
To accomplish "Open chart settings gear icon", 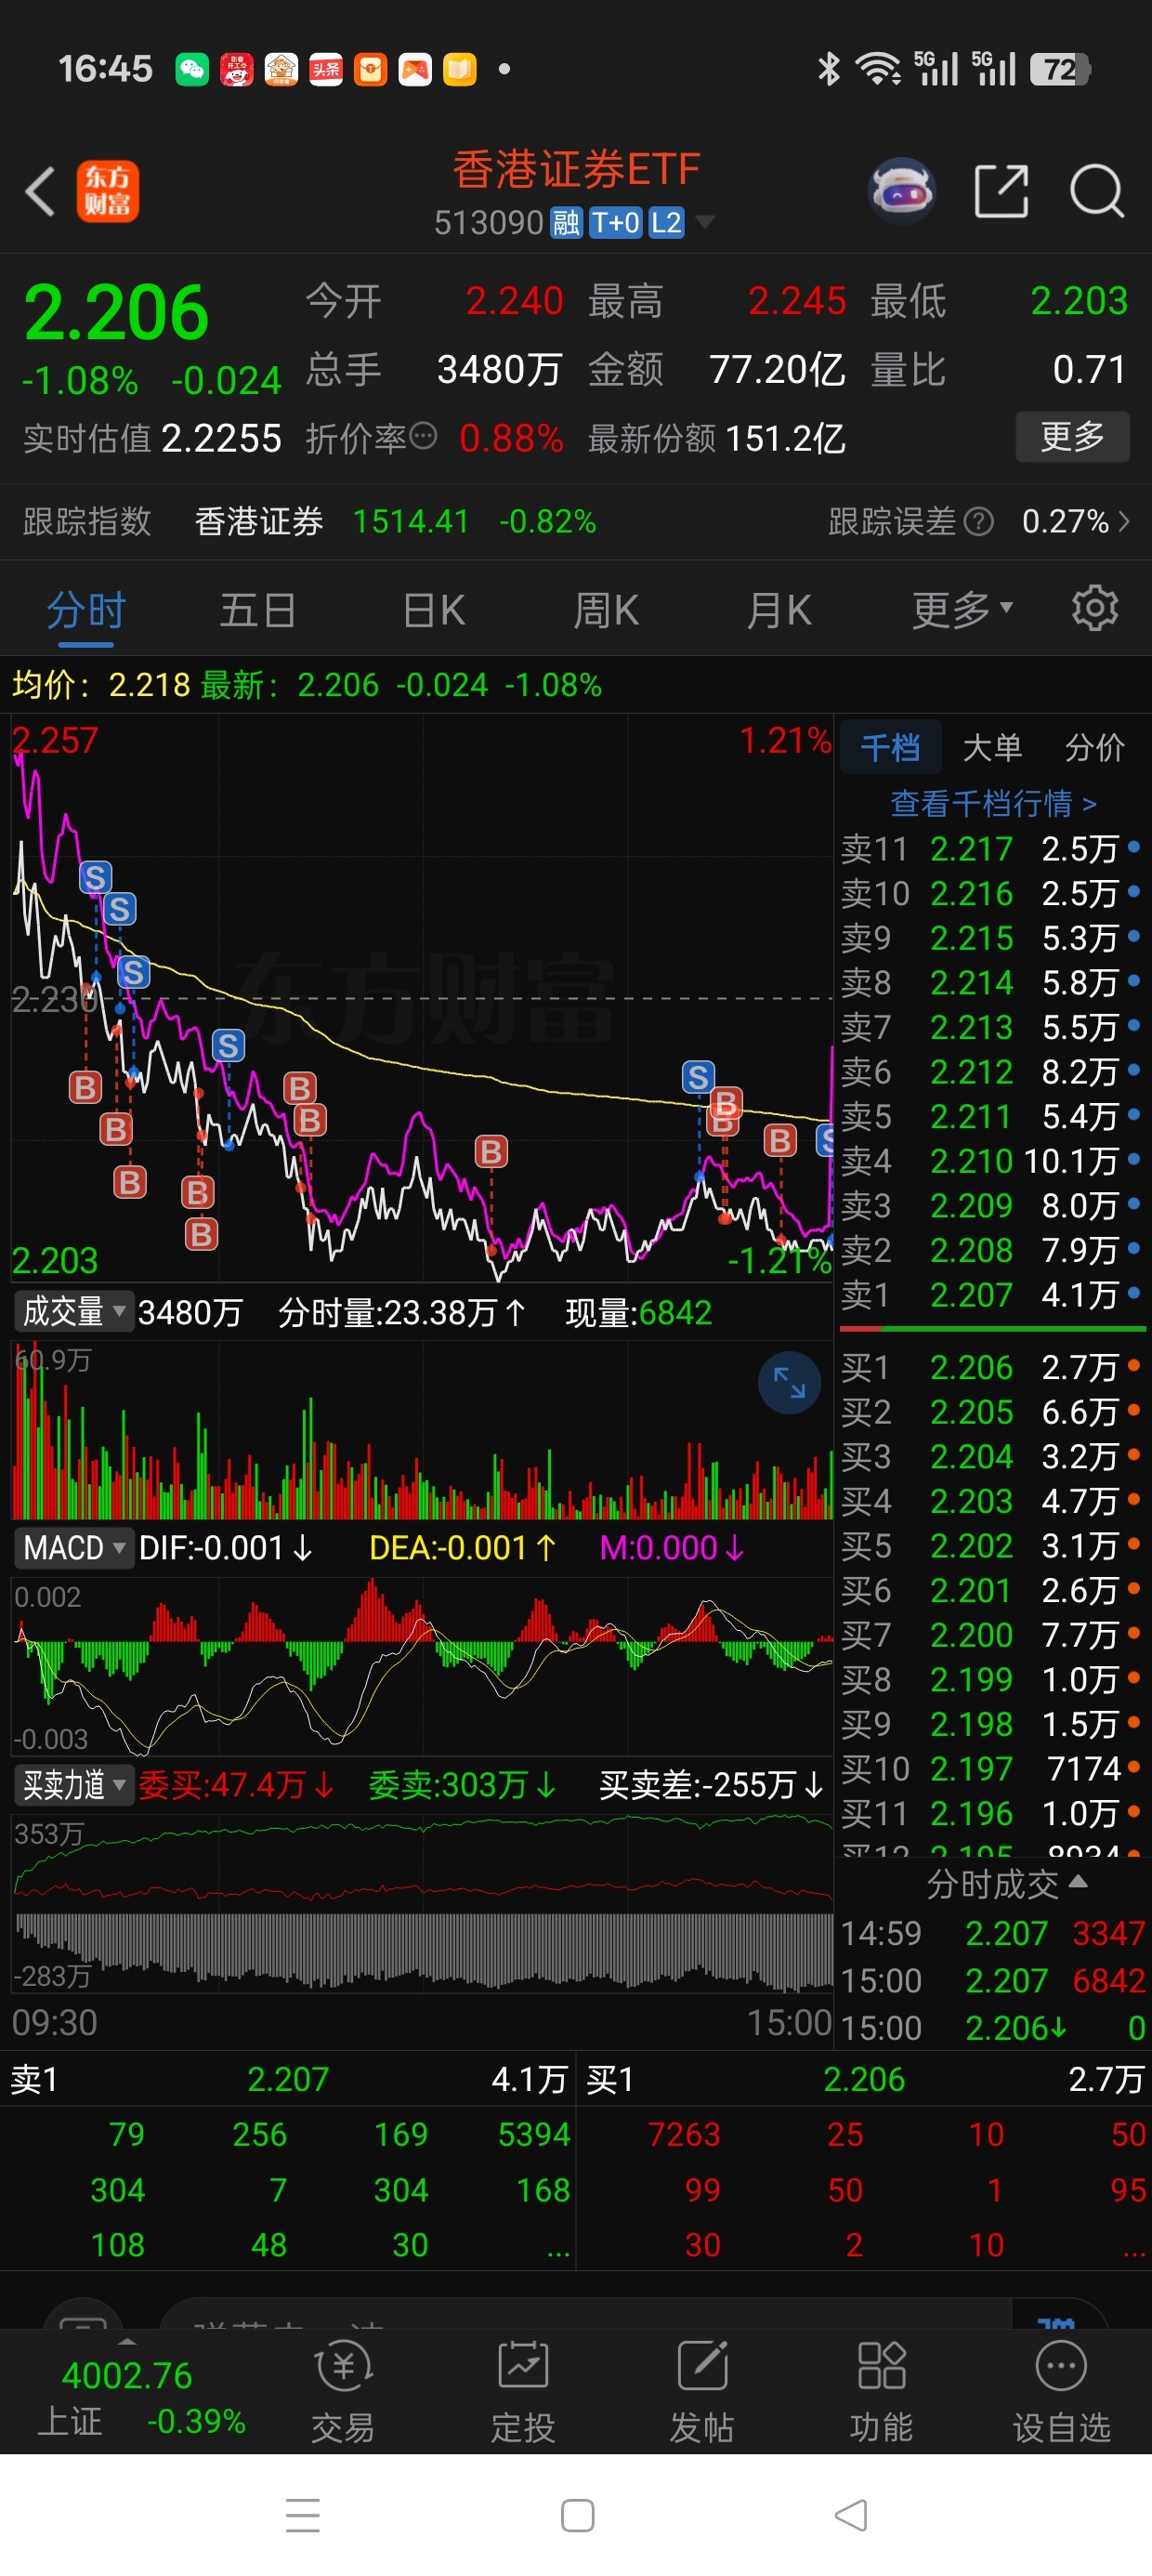I will (x=1095, y=608).
